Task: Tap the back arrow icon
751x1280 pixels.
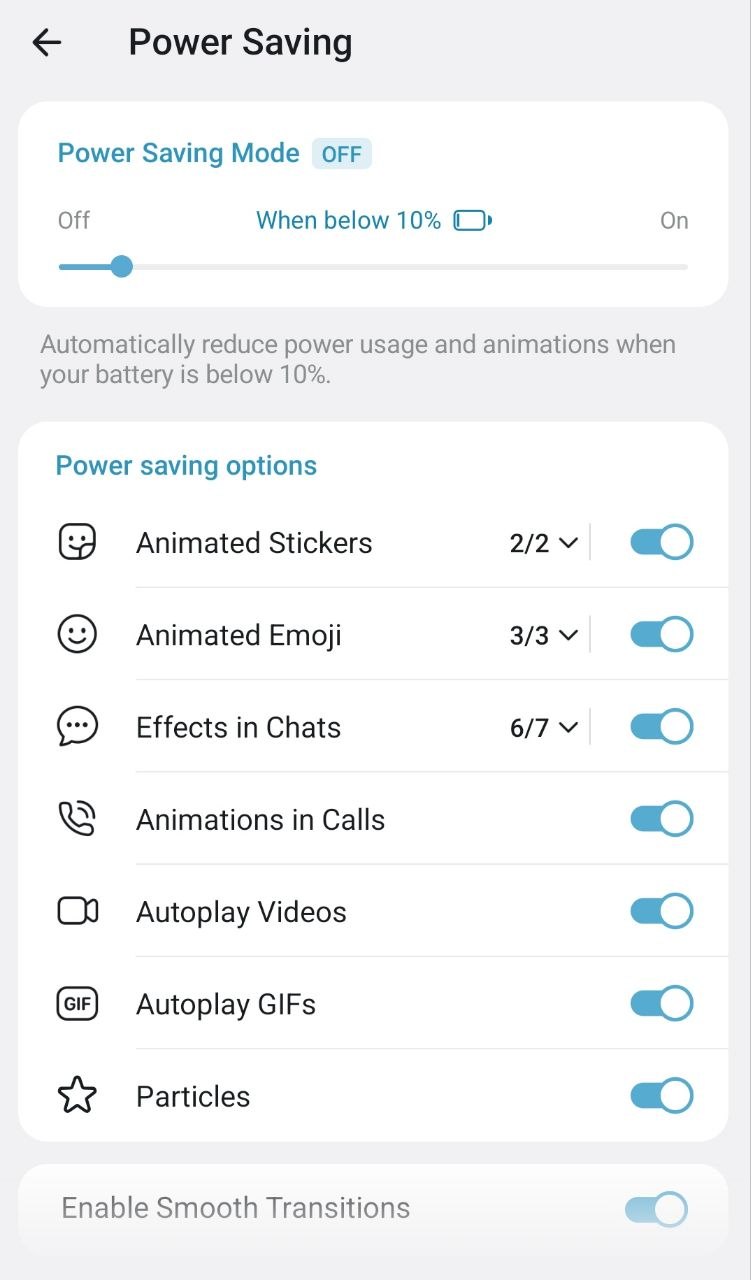Action: point(47,42)
